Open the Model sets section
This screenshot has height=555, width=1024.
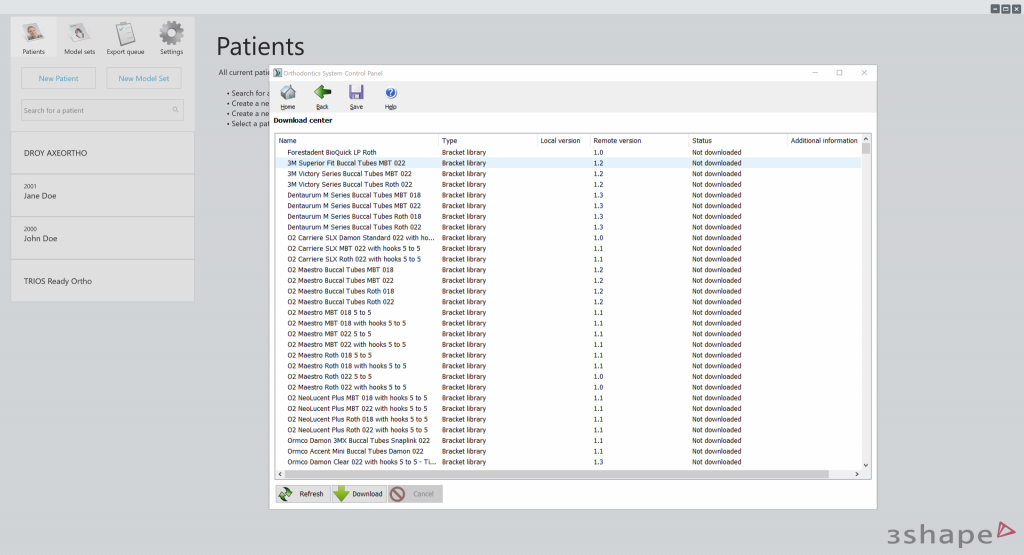tap(79, 37)
